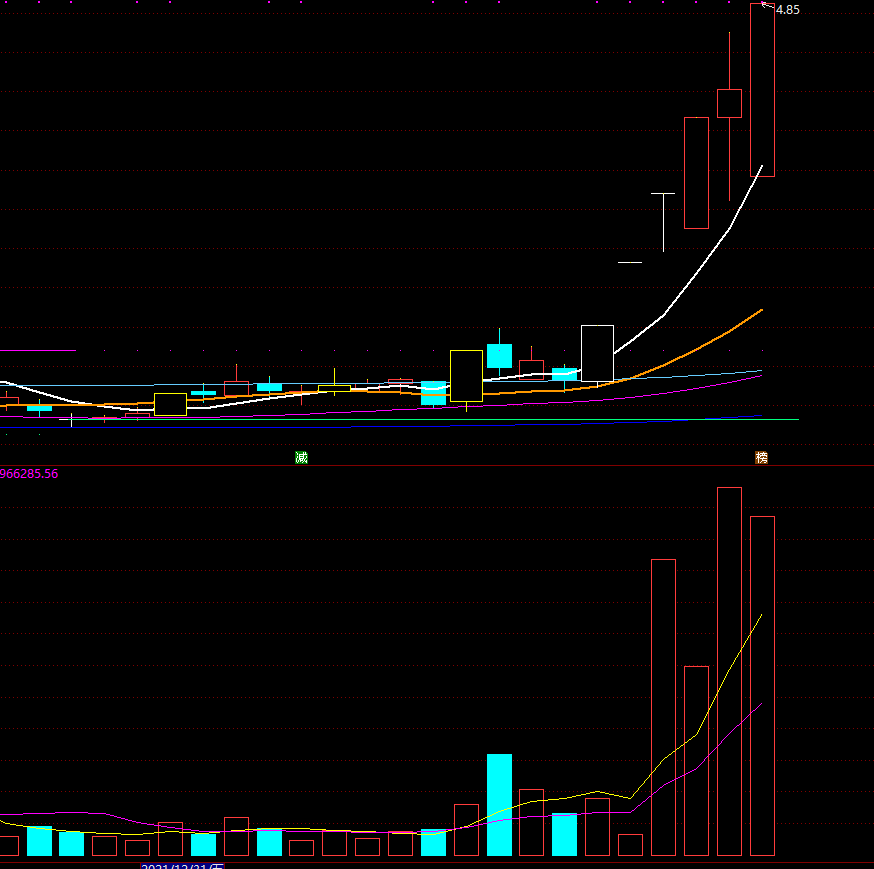Select the latest candlestick labeled 4.85
This screenshot has height=869, width=874.
(762, 90)
